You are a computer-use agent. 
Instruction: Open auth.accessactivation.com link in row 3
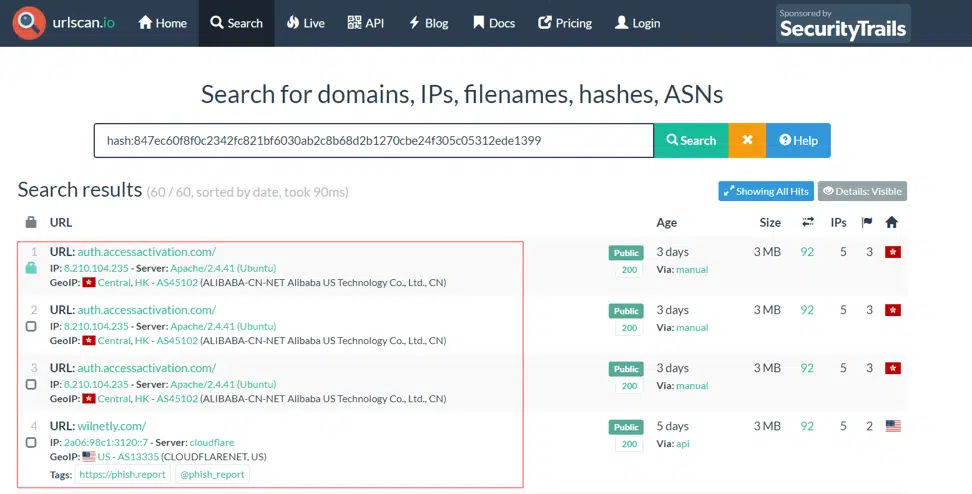147,368
